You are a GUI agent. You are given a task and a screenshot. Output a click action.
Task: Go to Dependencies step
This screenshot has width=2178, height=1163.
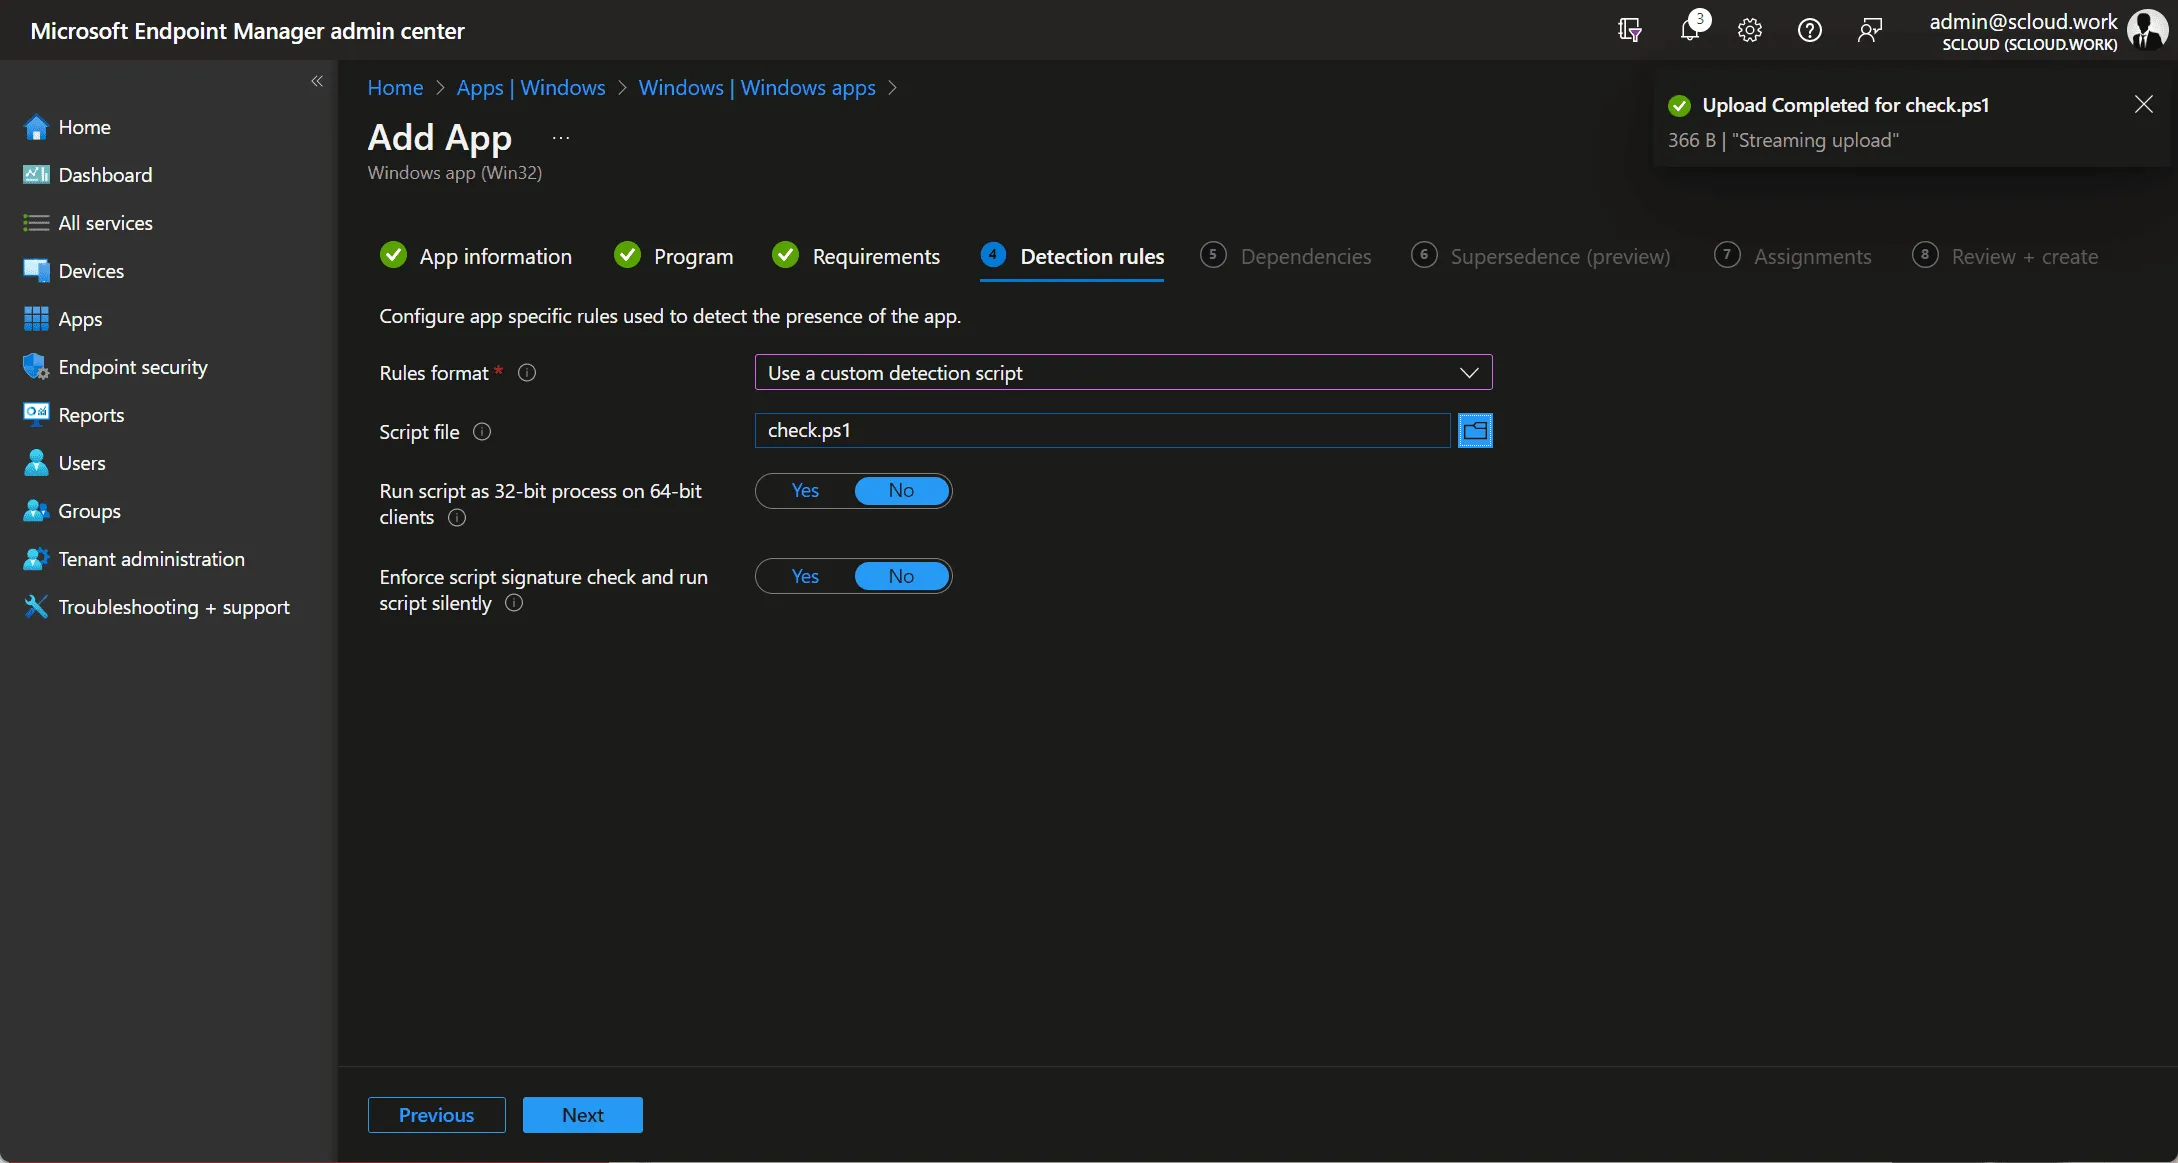tap(1286, 257)
